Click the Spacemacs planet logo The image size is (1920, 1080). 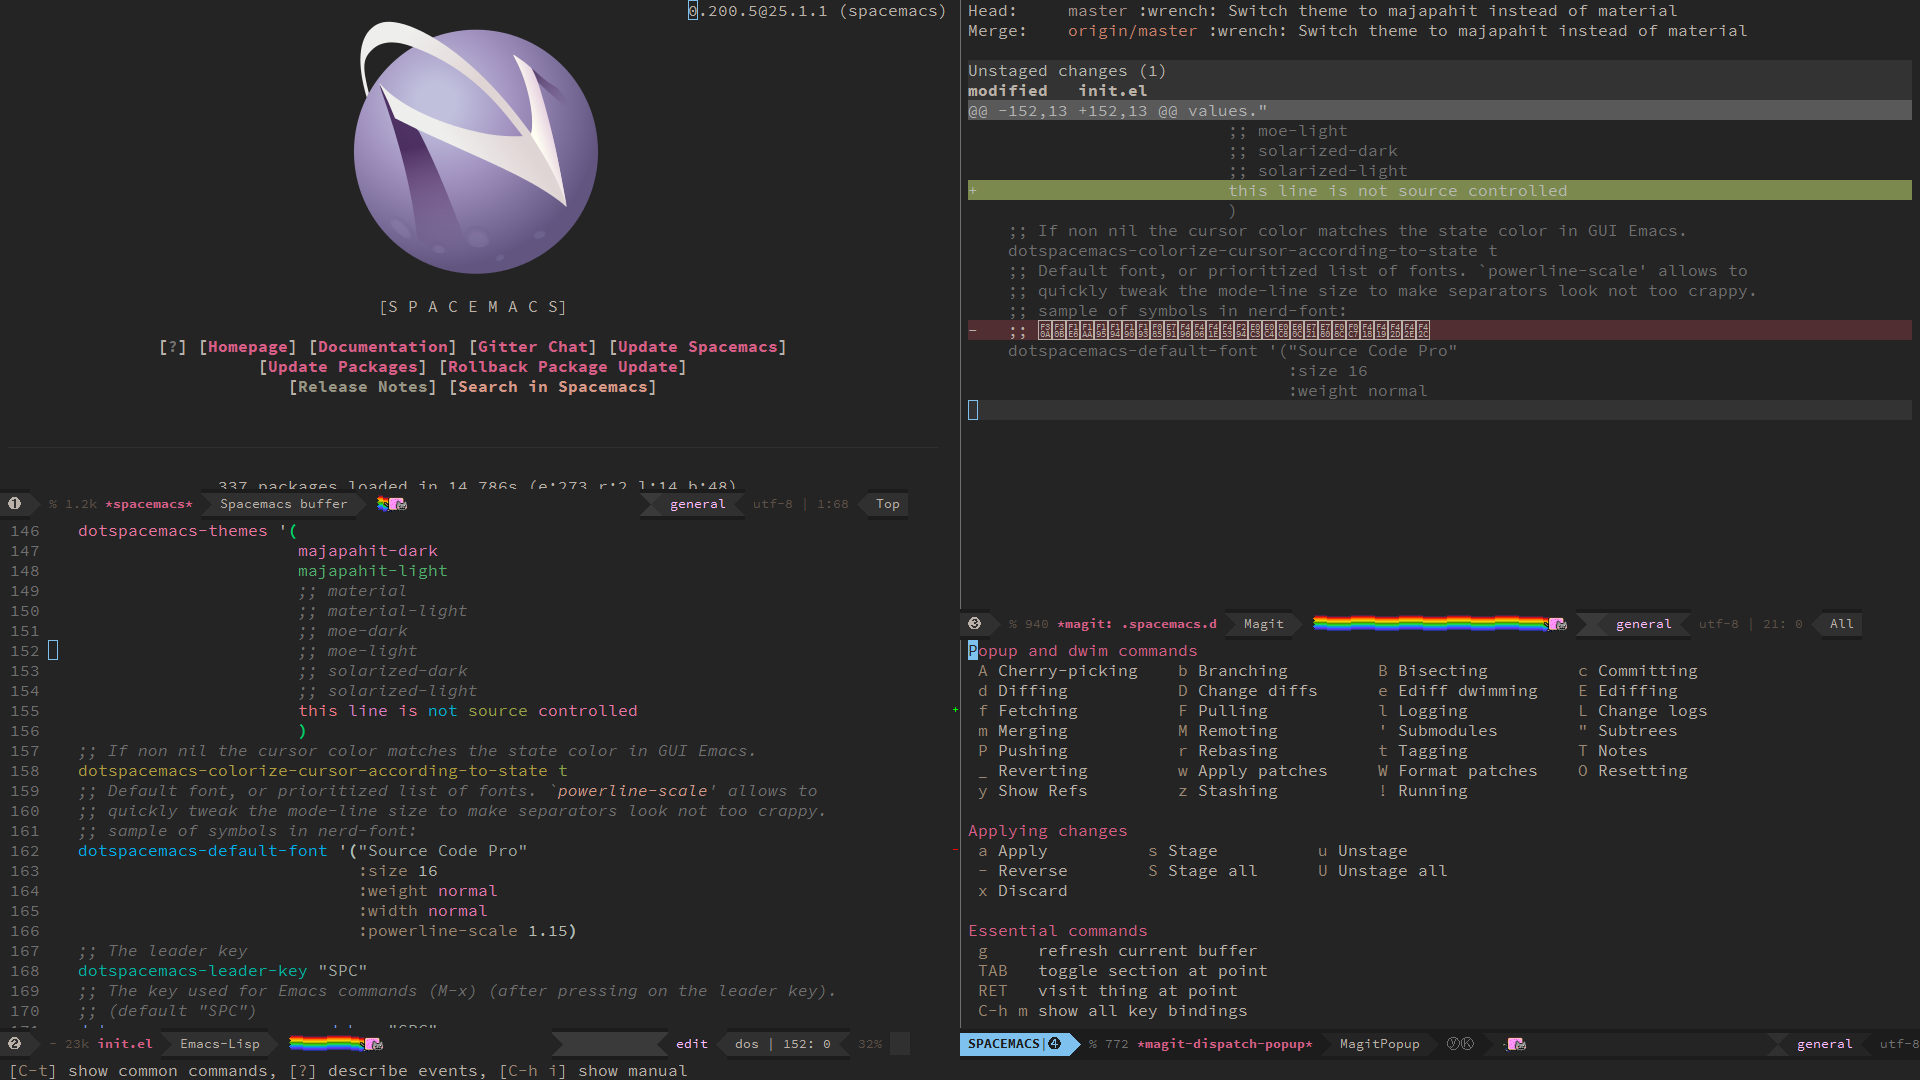tap(476, 148)
